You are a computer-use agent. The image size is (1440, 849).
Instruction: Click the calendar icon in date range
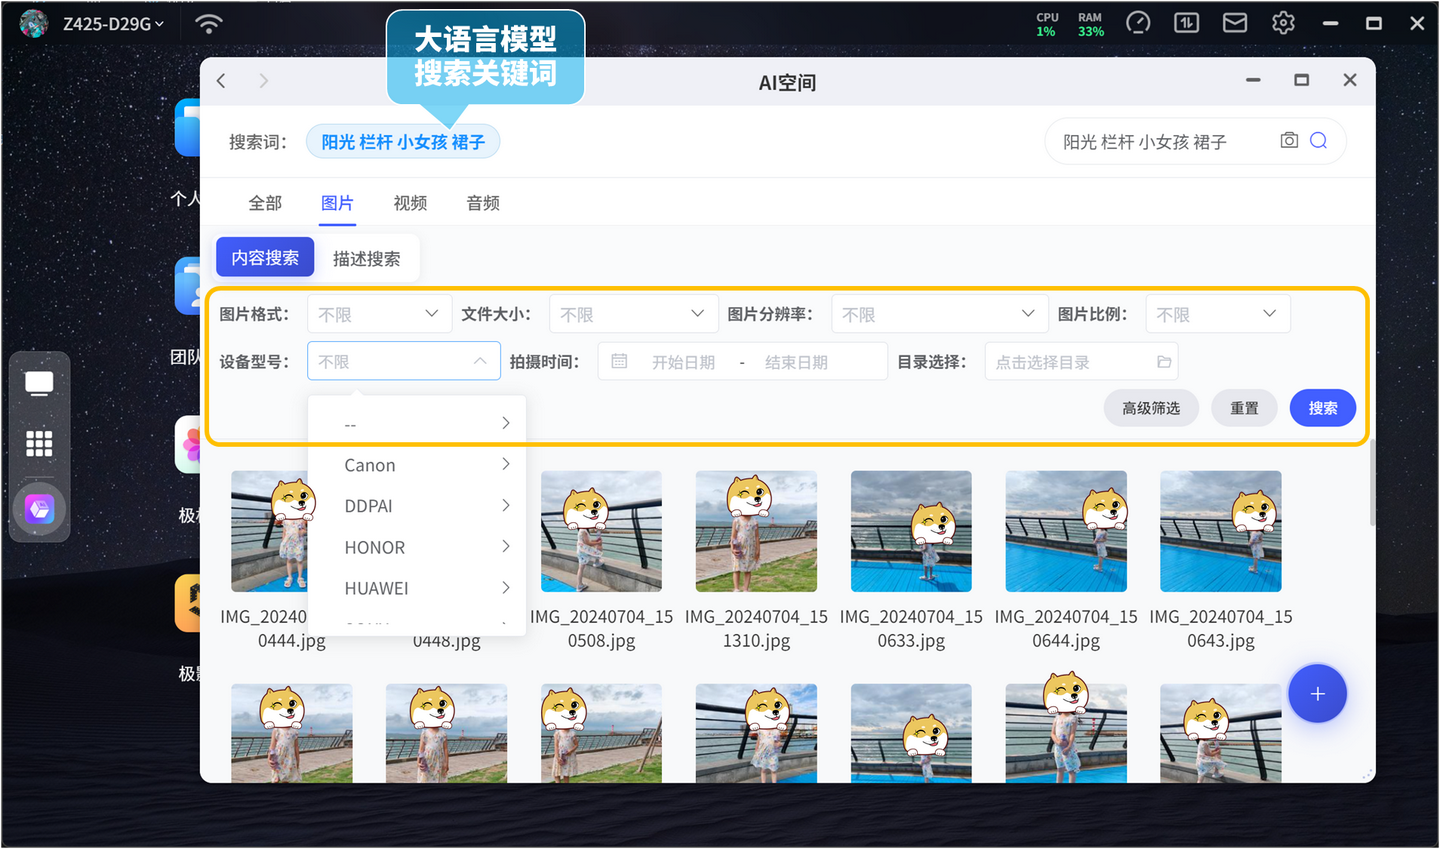[619, 362]
